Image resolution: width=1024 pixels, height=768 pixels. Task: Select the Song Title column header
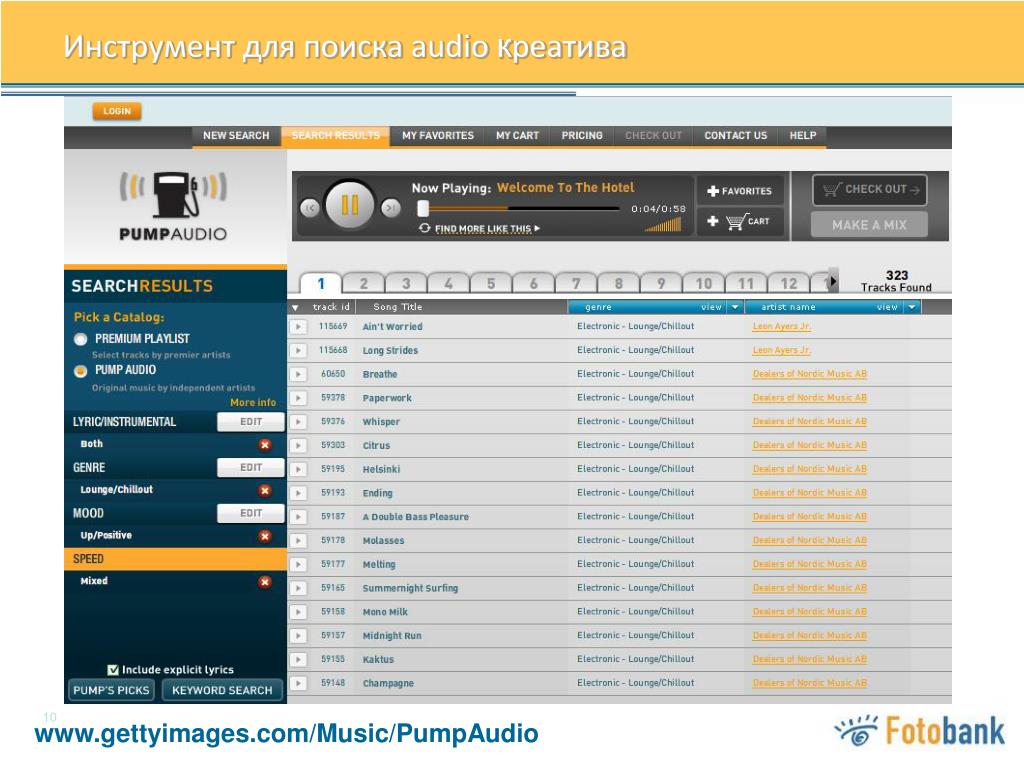coord(398,307)
